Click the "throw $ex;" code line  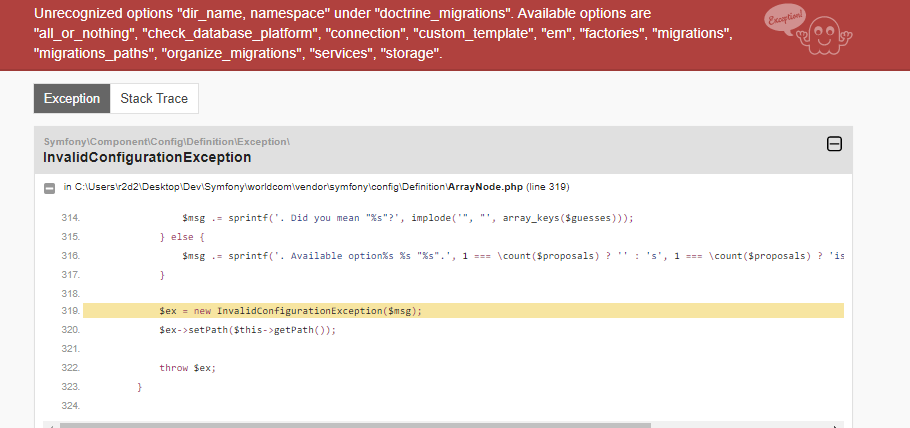[x=187, y=368]
